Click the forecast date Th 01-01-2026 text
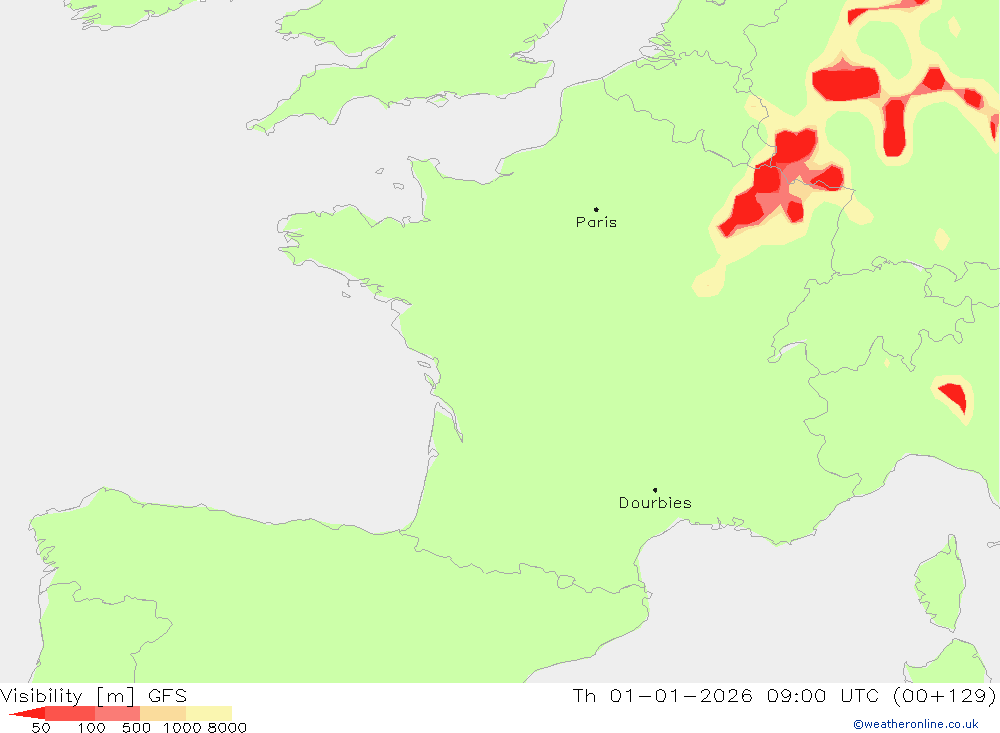1000x733 pixels. [x=663, y=695]
